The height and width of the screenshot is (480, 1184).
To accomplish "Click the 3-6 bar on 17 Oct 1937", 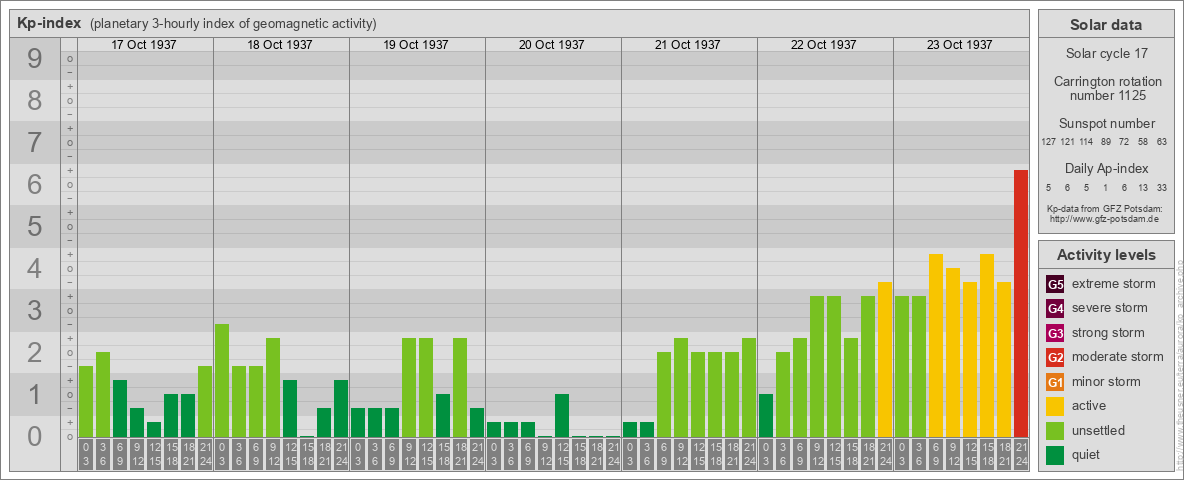I will tap(103, 394).
